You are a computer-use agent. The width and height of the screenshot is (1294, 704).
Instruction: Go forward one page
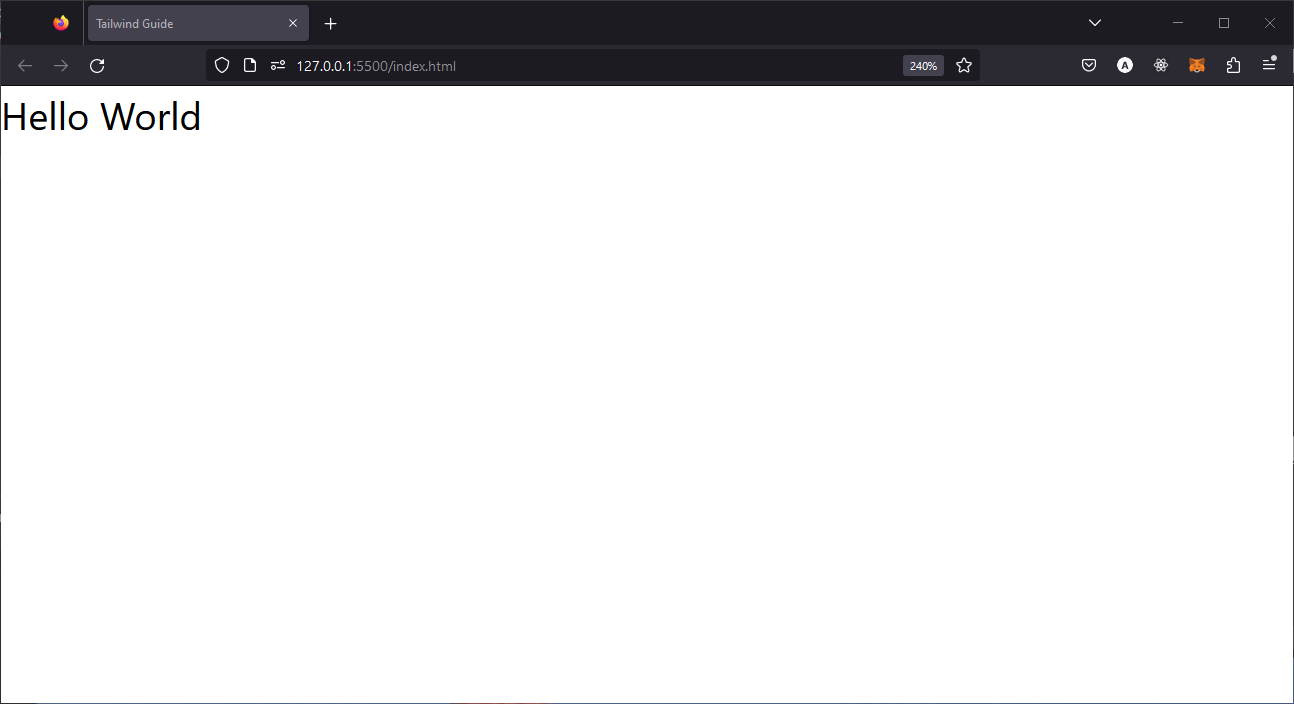click(61, 66)
